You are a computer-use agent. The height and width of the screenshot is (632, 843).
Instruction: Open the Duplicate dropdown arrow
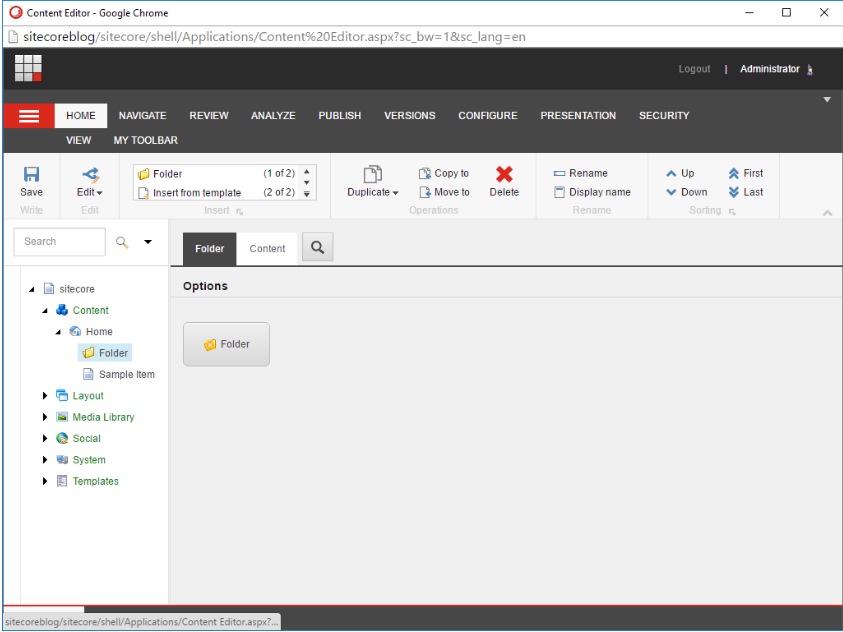(395, 193)
